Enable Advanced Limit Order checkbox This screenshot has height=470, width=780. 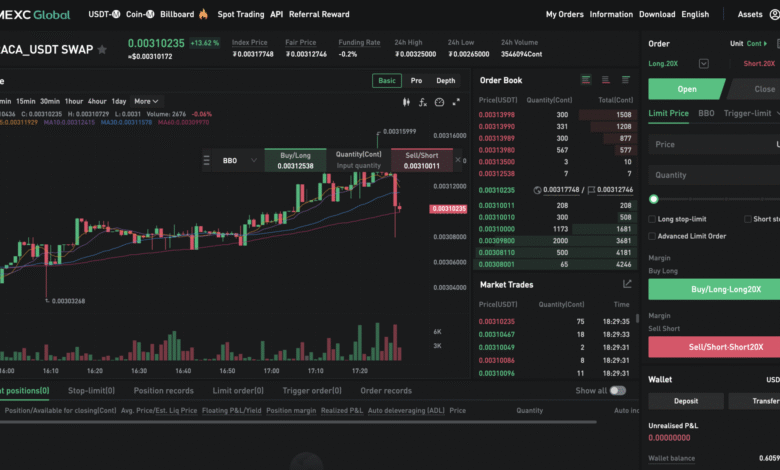point(652,236)
